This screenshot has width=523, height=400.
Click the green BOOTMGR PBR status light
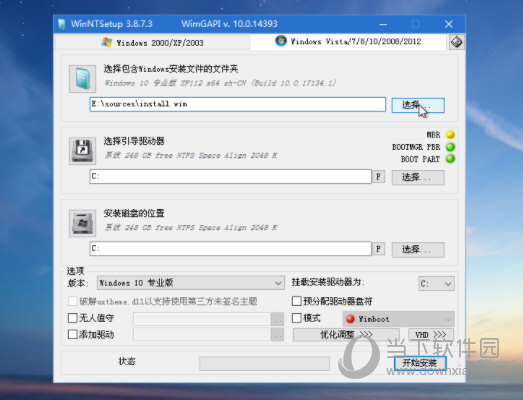(450, 147)
